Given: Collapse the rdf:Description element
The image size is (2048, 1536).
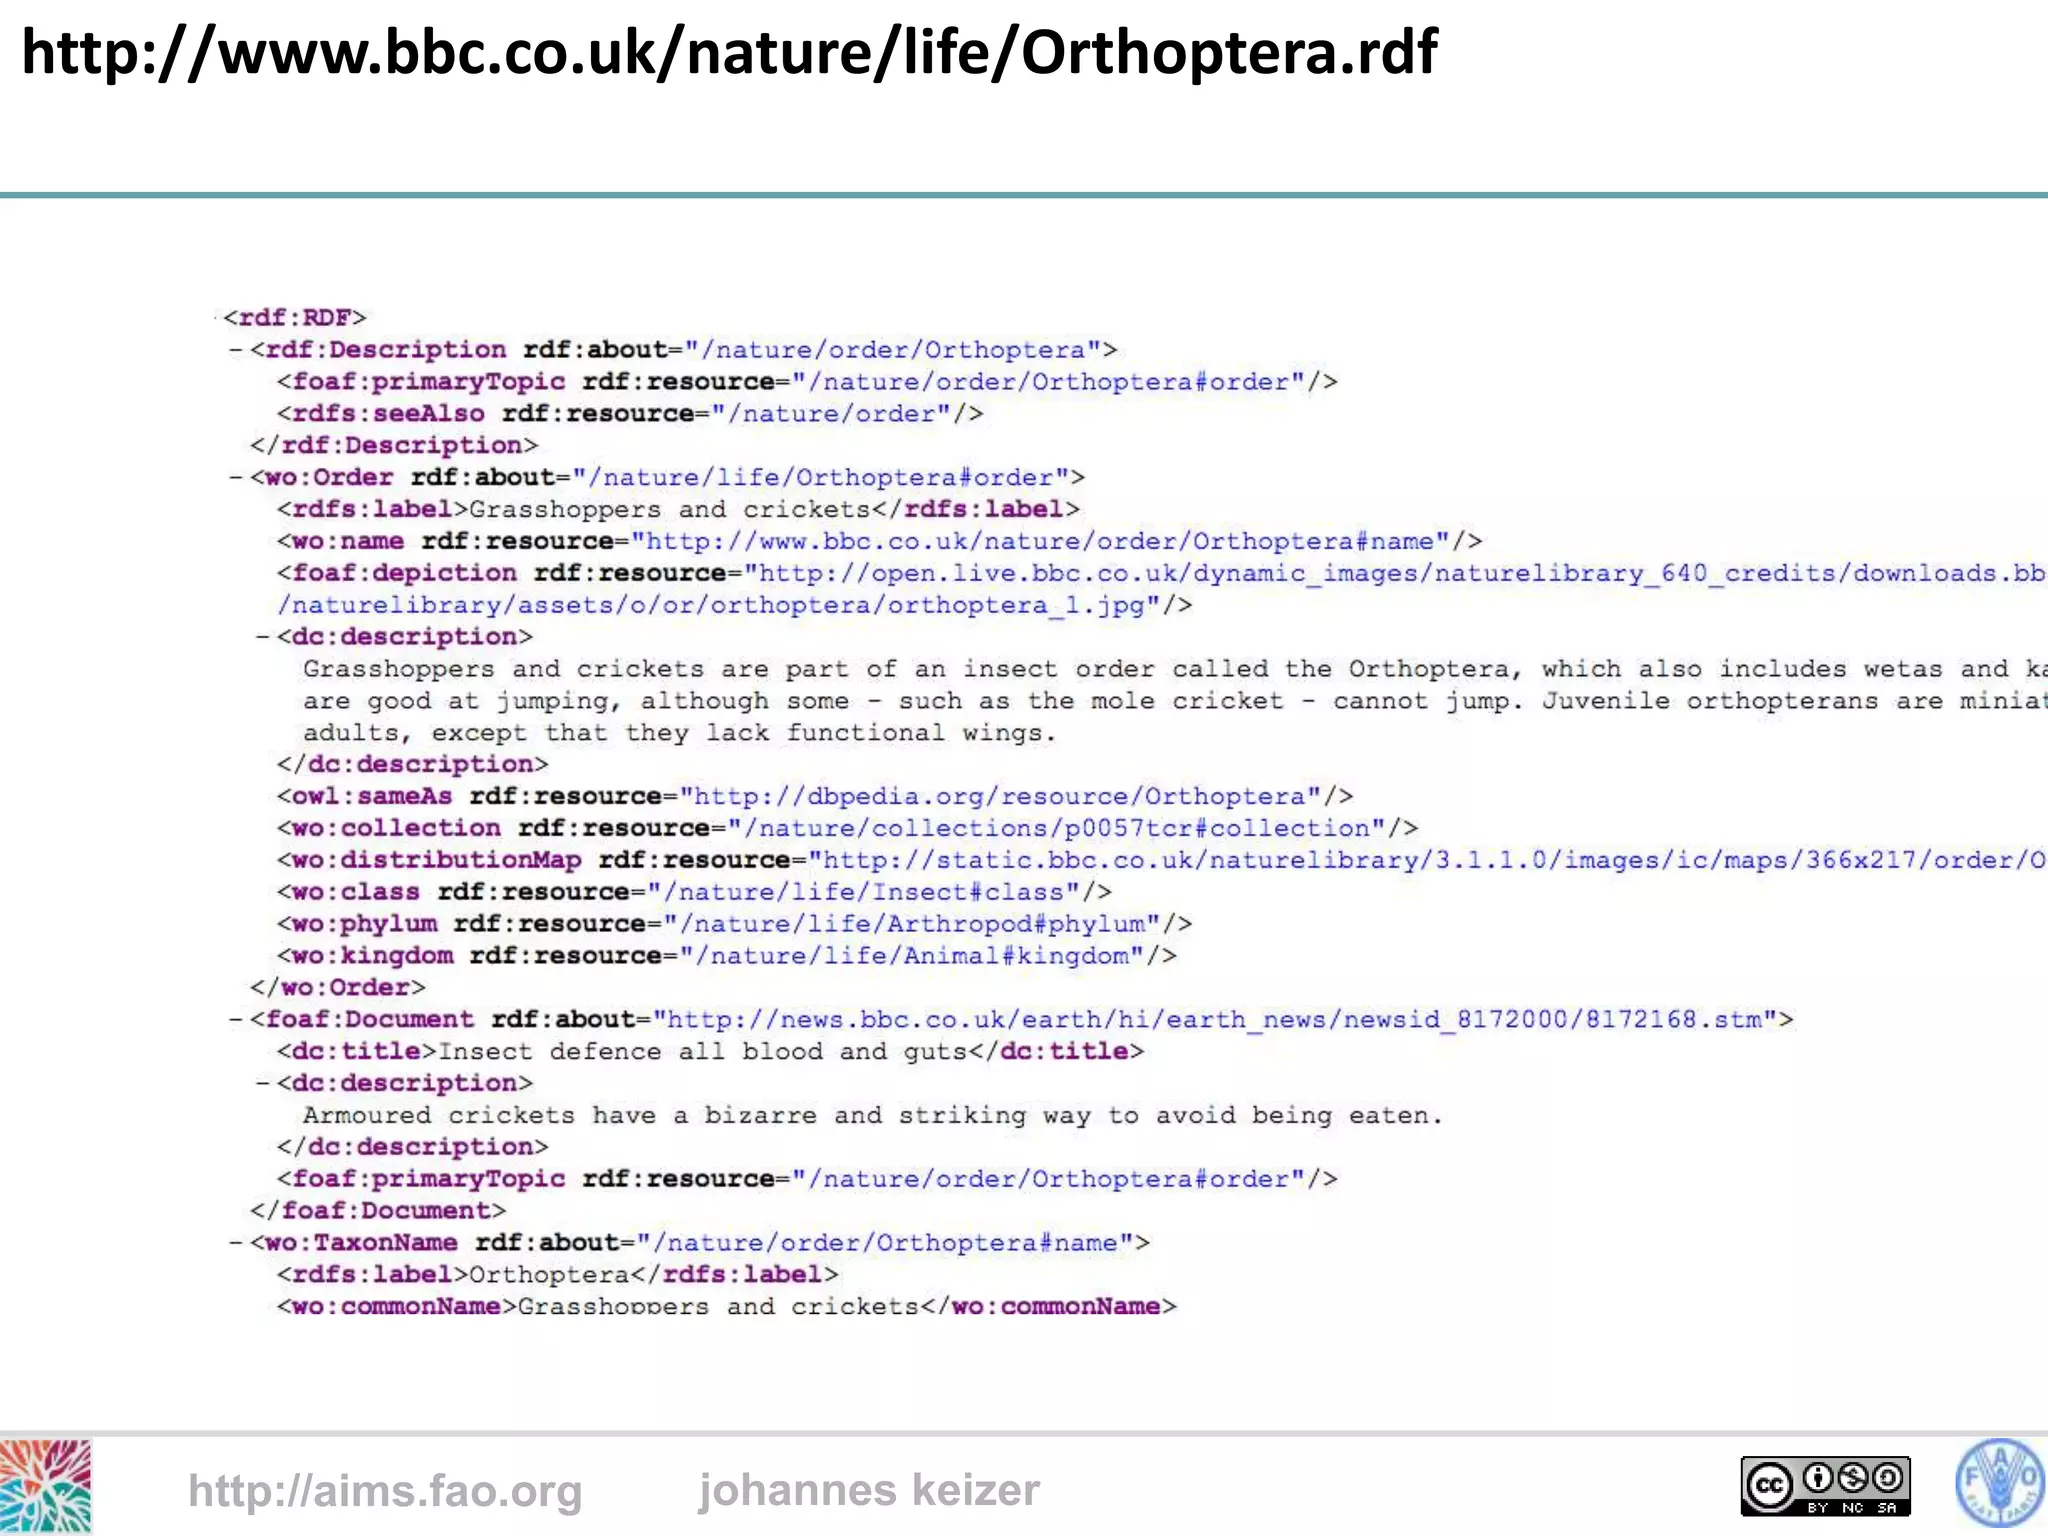Looking at the screenshot, I should [x=236, y=350].
